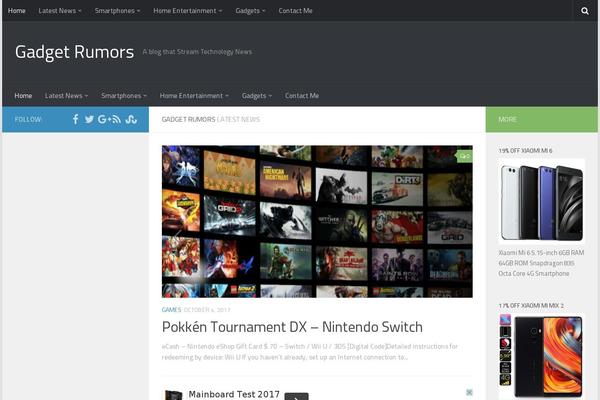The height and width of the screenshot is (400, 600).
Task: Expand Smartphones dropdown in top bar
Action: coord(117,11)
